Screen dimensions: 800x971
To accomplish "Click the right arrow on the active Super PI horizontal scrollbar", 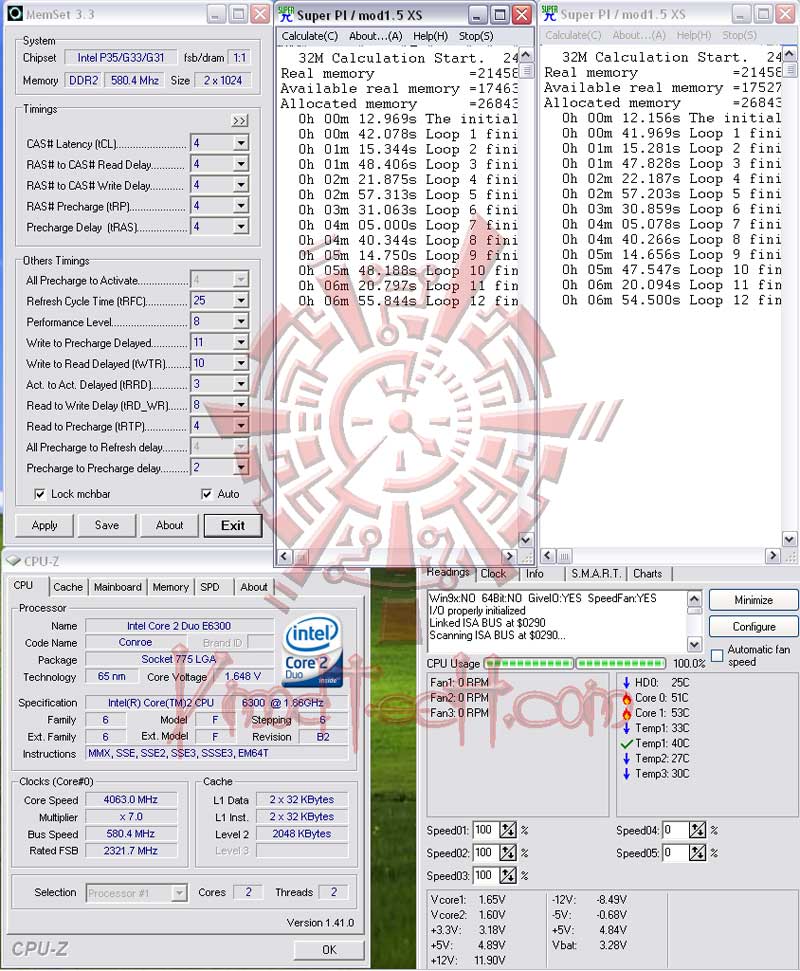I will 510,556.
